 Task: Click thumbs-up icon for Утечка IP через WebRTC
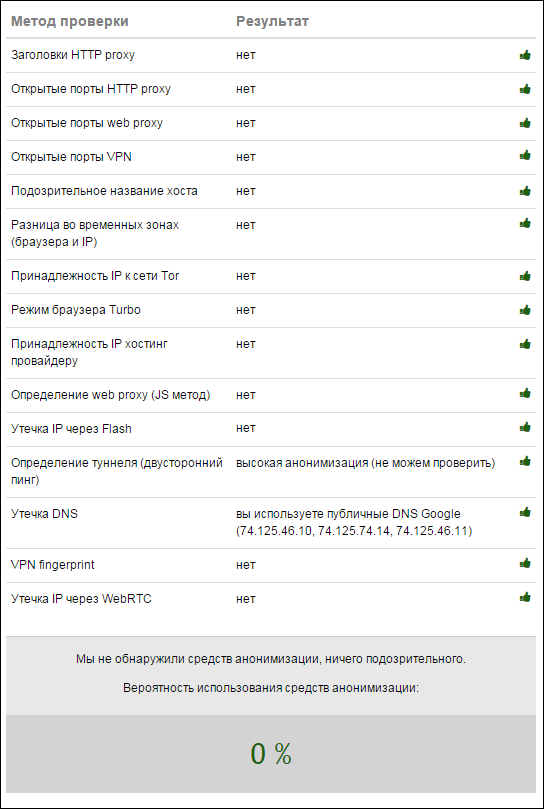(525, 597)
